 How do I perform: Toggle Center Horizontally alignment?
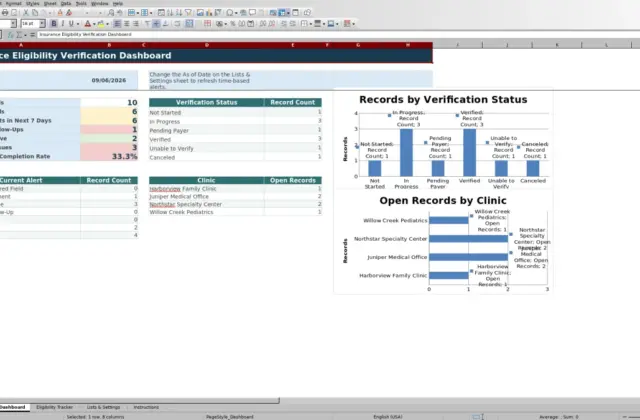click(127, 24)
